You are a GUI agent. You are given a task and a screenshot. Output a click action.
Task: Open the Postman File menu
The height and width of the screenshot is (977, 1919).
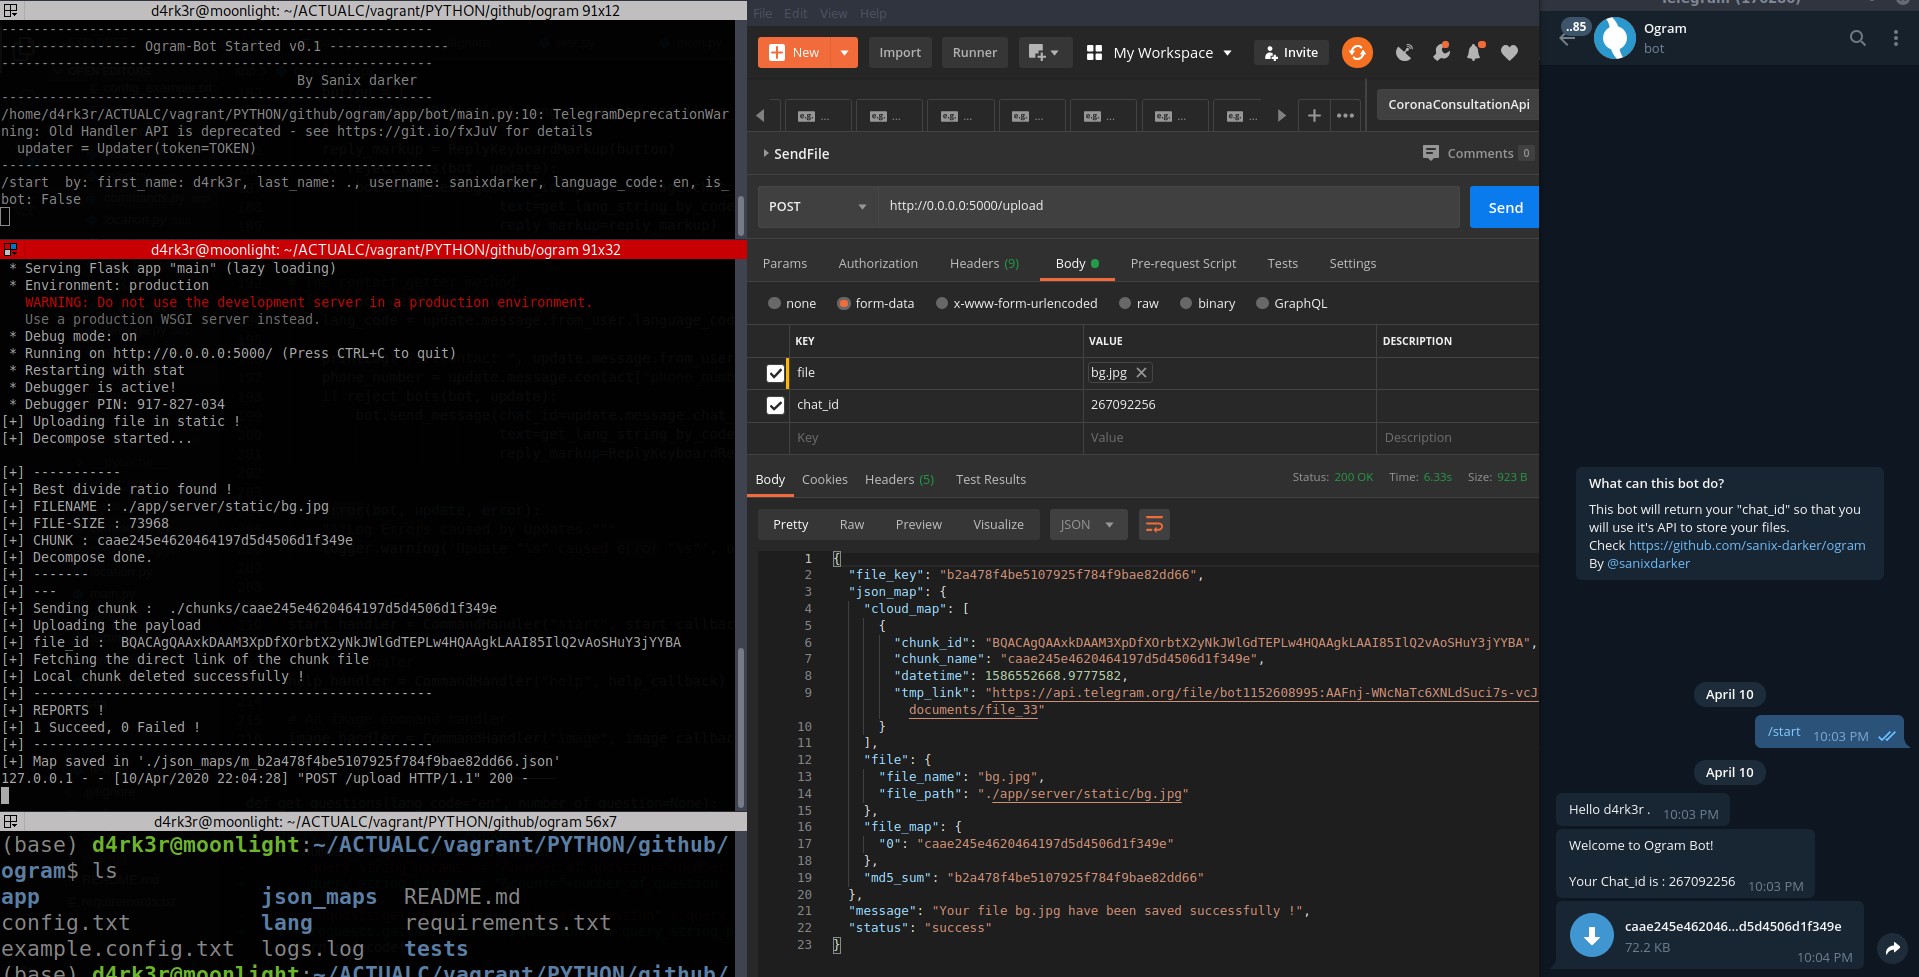pos(763,13)
